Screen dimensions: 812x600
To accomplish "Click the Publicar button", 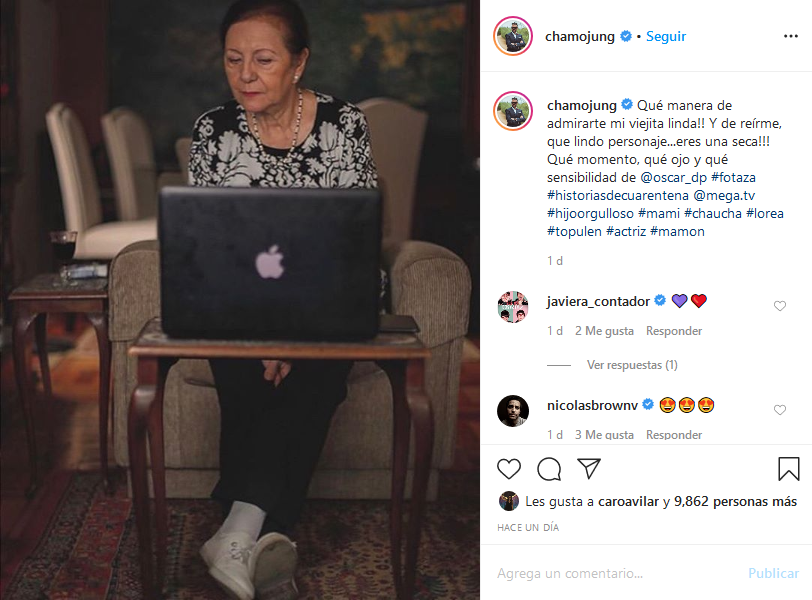I will point(773,573).
